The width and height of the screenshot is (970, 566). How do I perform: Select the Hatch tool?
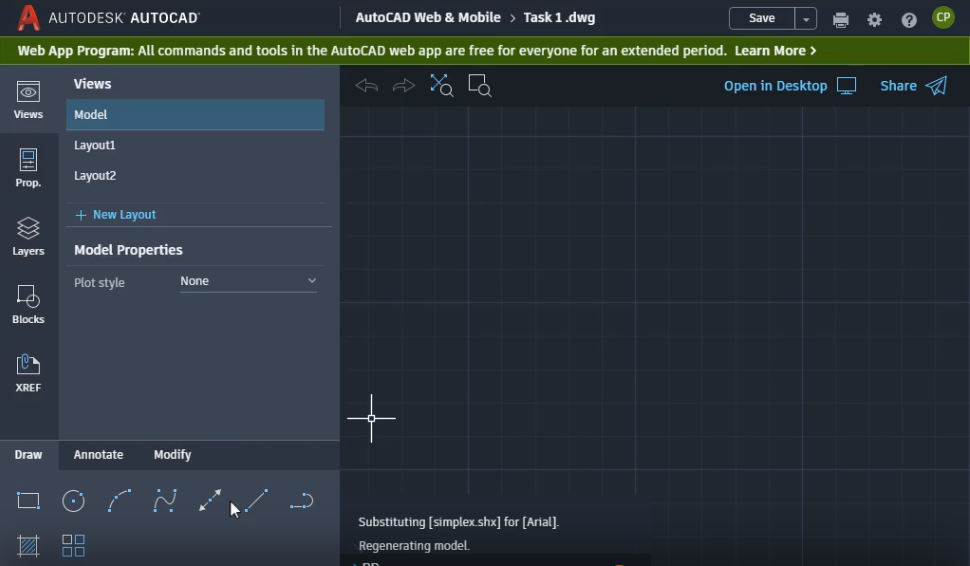pyautogui.click(x=28, y=546)
